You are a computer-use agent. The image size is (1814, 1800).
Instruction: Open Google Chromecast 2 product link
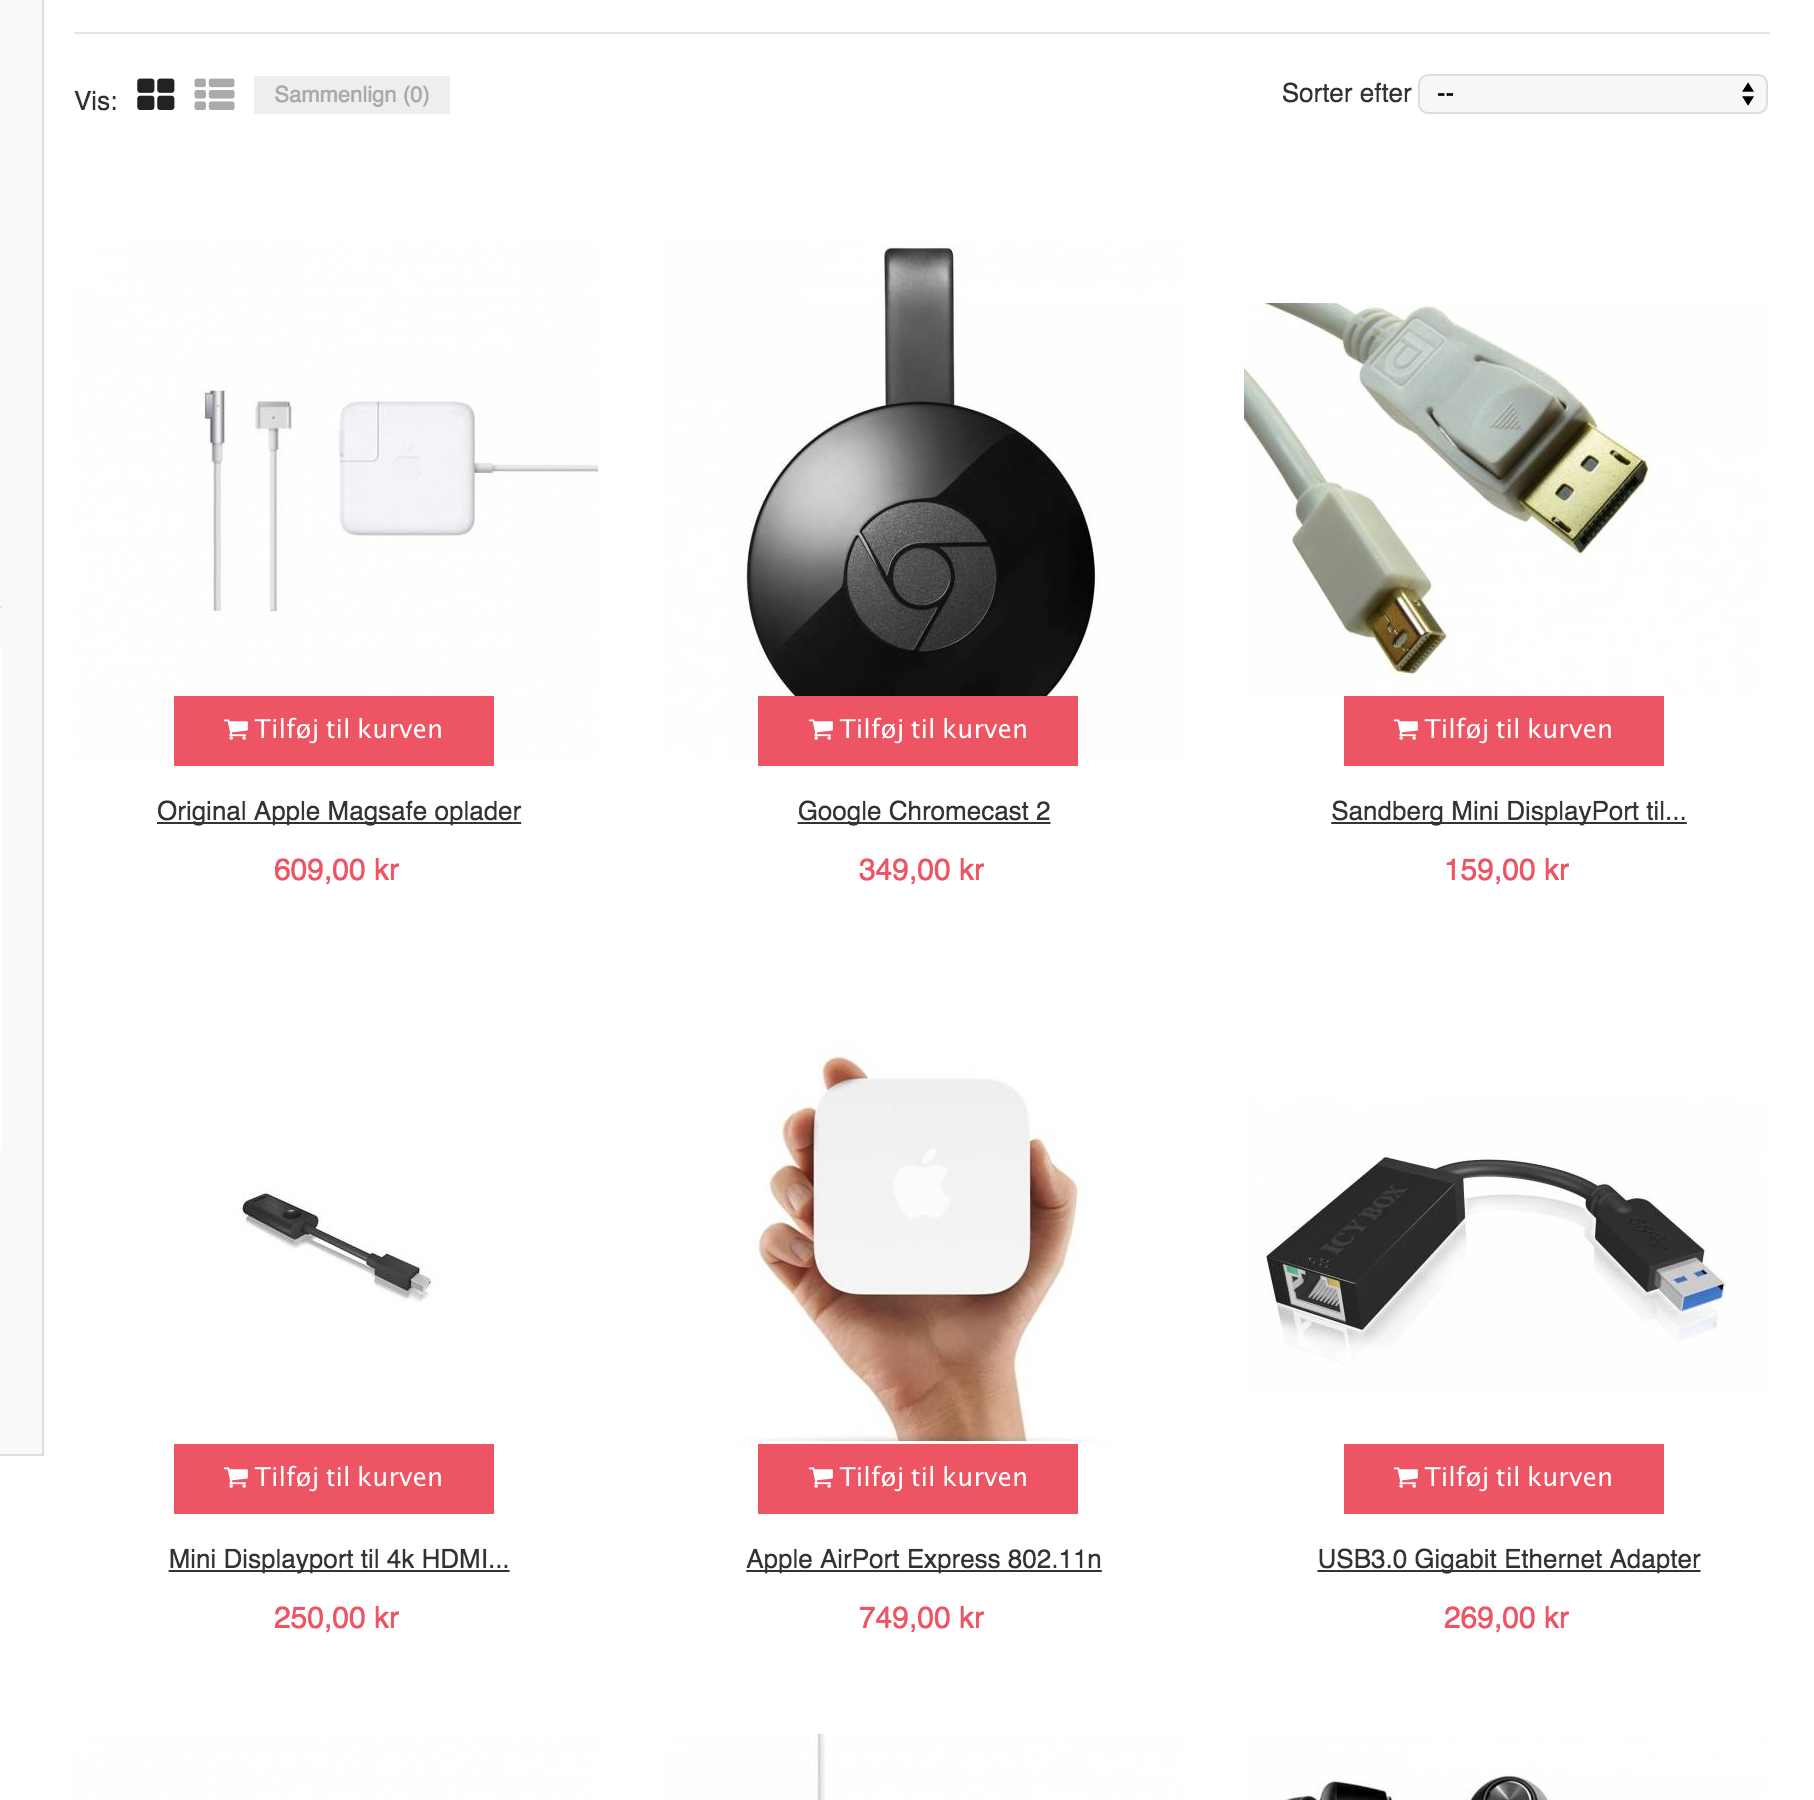pos(924,811)
